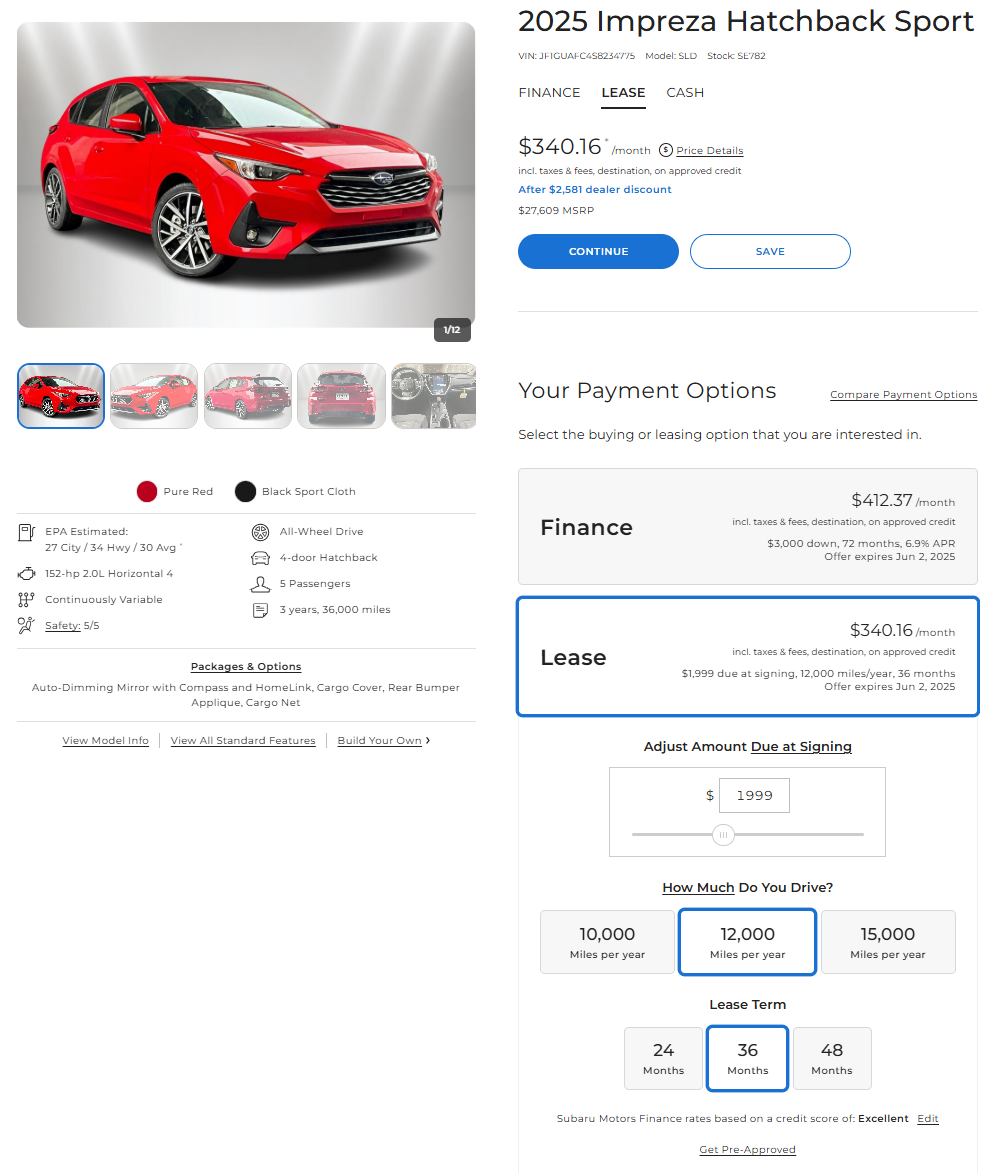Switch to the CASH tab
998x1173 pixels.
pyautogui.click(x=685, y=93)
